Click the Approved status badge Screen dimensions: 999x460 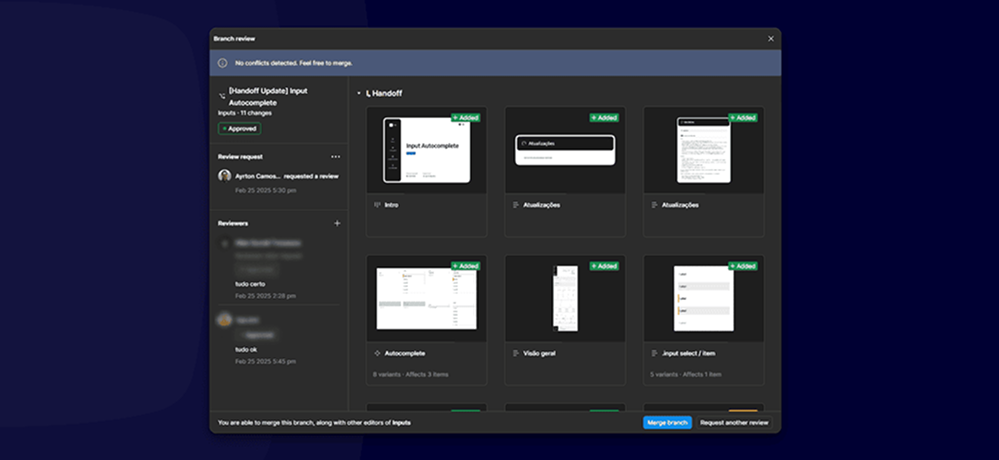(240, 129)
